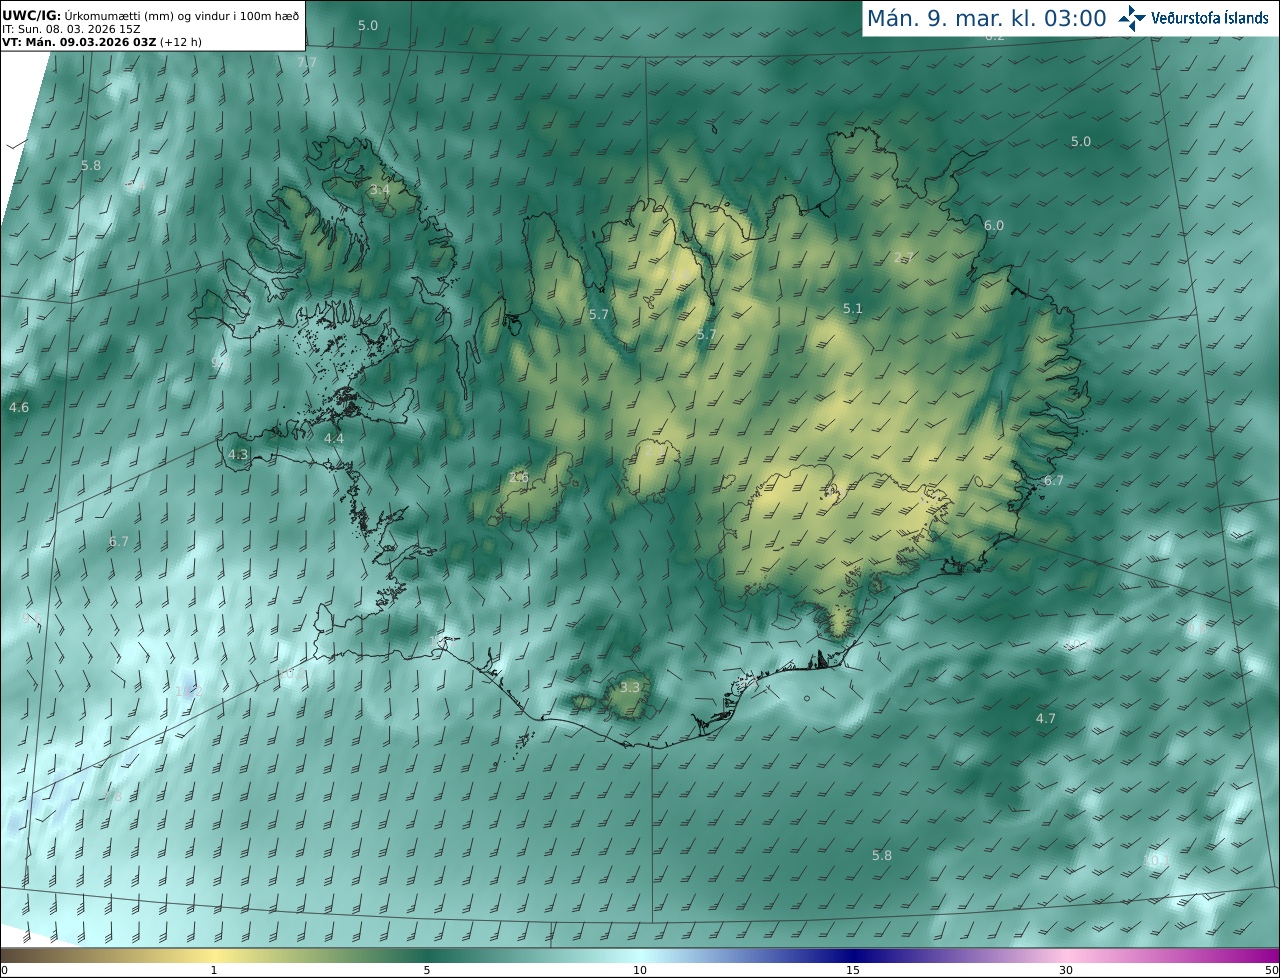Select the 6.0 value label on the map
This screenshot has height=978, width=1280.
click(994, 226)
